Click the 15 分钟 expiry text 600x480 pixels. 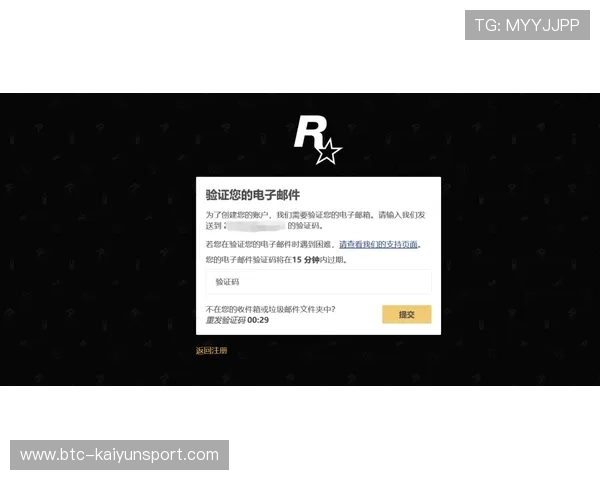pos(306,260)
